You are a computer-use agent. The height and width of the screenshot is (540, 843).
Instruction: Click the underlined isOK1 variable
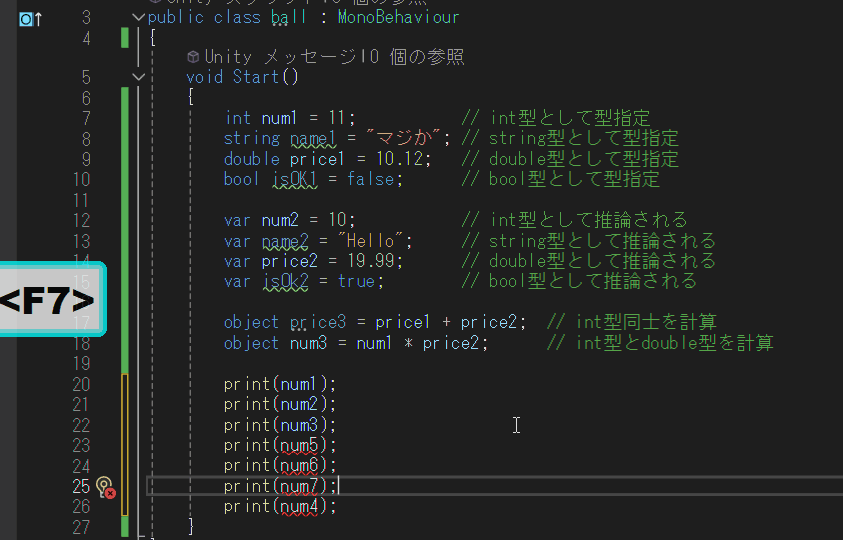295,179
